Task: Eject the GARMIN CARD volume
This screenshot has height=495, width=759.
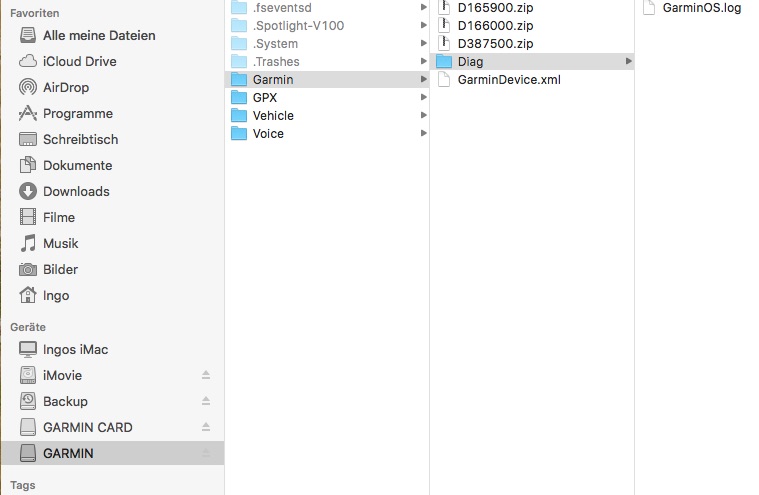Action: 206,427
